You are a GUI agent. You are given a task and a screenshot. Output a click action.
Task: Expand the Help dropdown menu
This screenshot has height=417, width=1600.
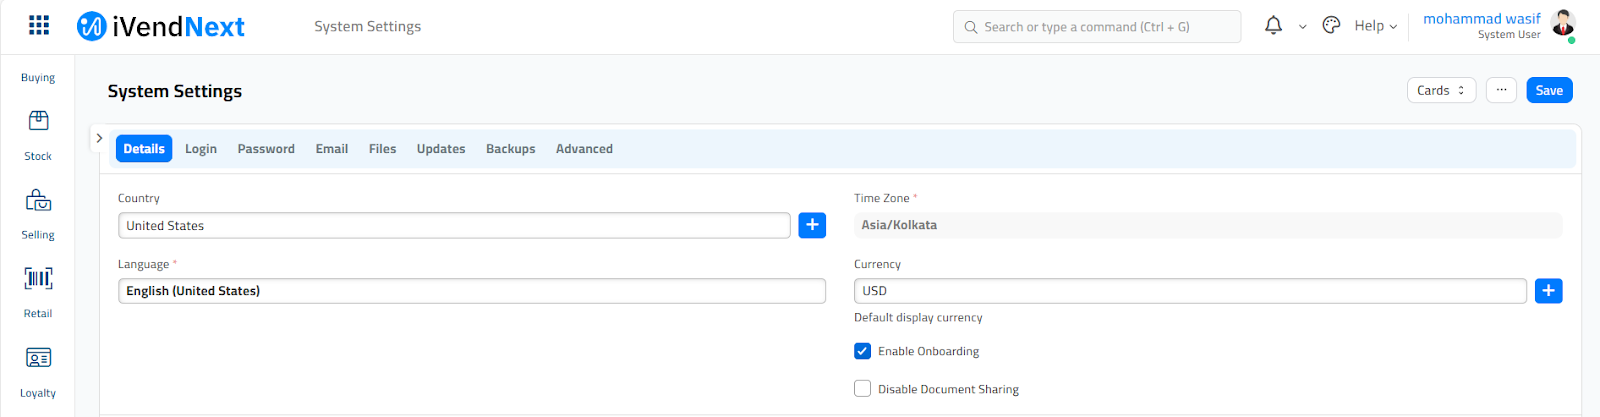coord(1375,26)
